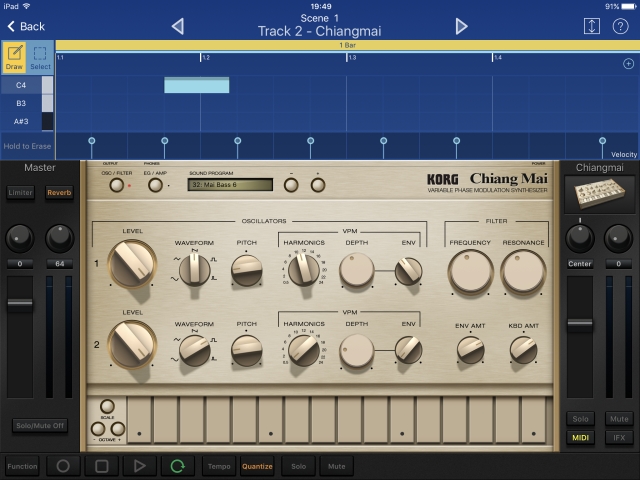Image resolution: width=640 pixels, height=480 pixels.
Task: Start playback with the Play button
Action: 139,466
